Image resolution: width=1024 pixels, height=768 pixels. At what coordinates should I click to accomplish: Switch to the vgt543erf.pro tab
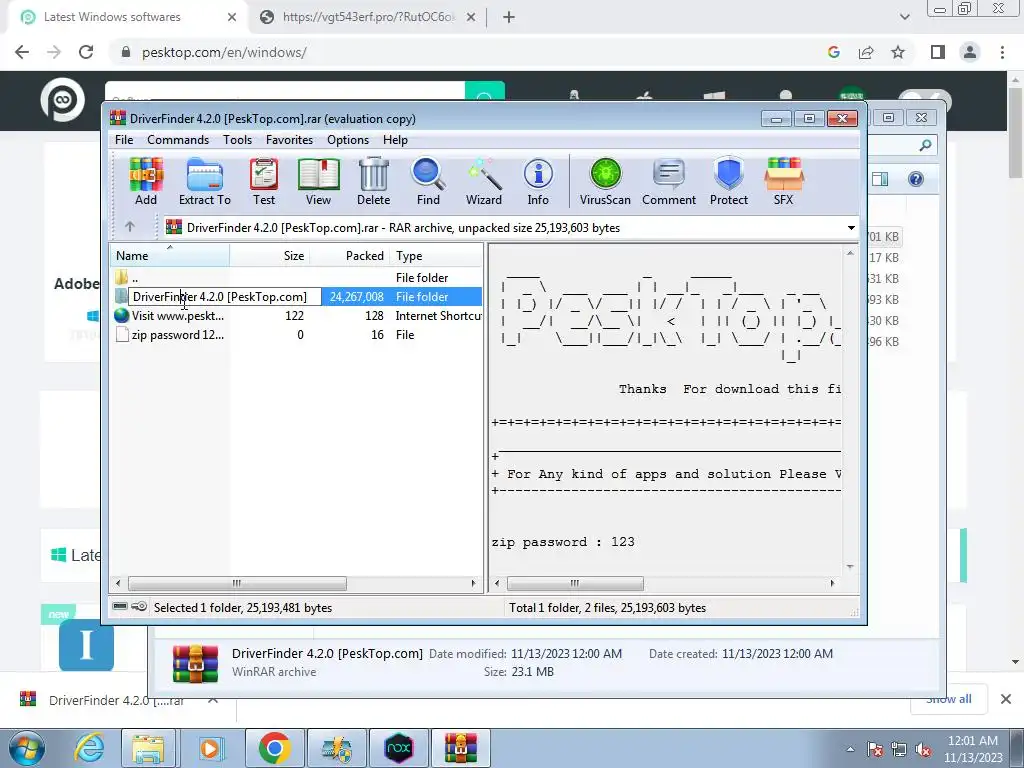coord(368,17)
